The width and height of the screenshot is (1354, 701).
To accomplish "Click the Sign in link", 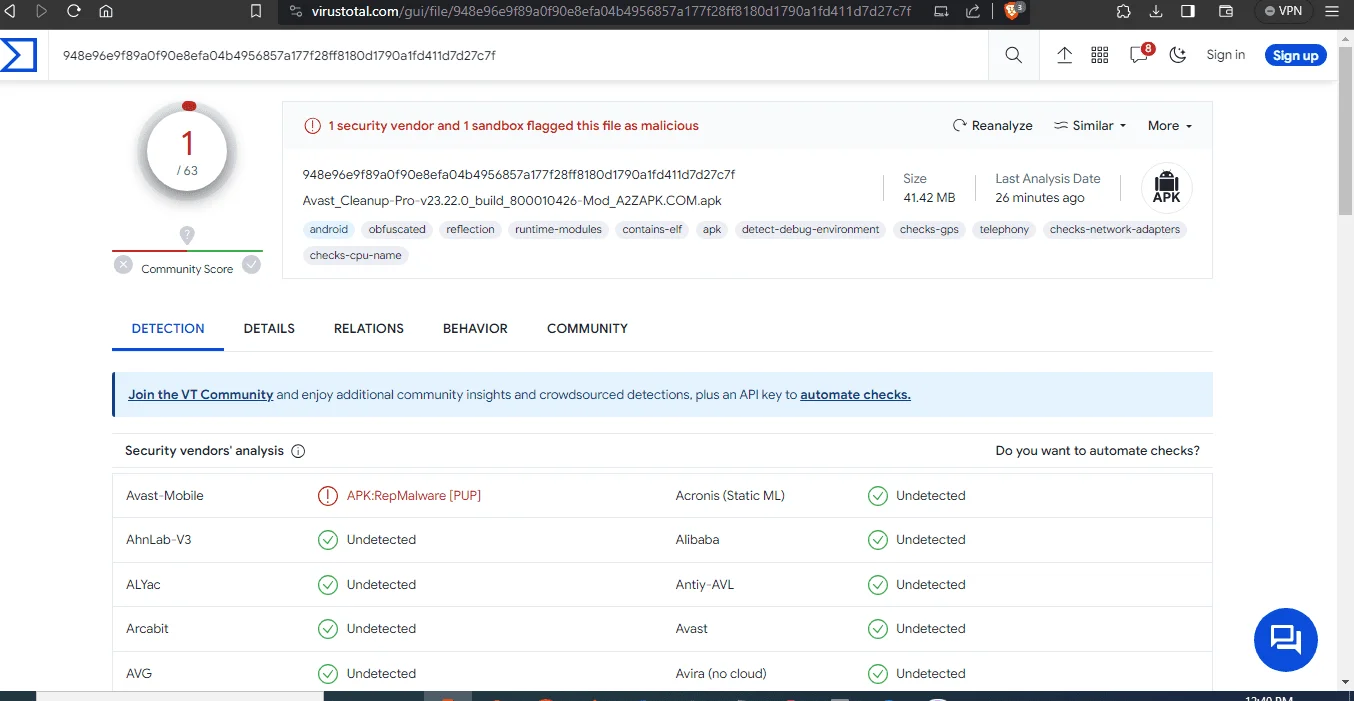I will point(1225,55).
